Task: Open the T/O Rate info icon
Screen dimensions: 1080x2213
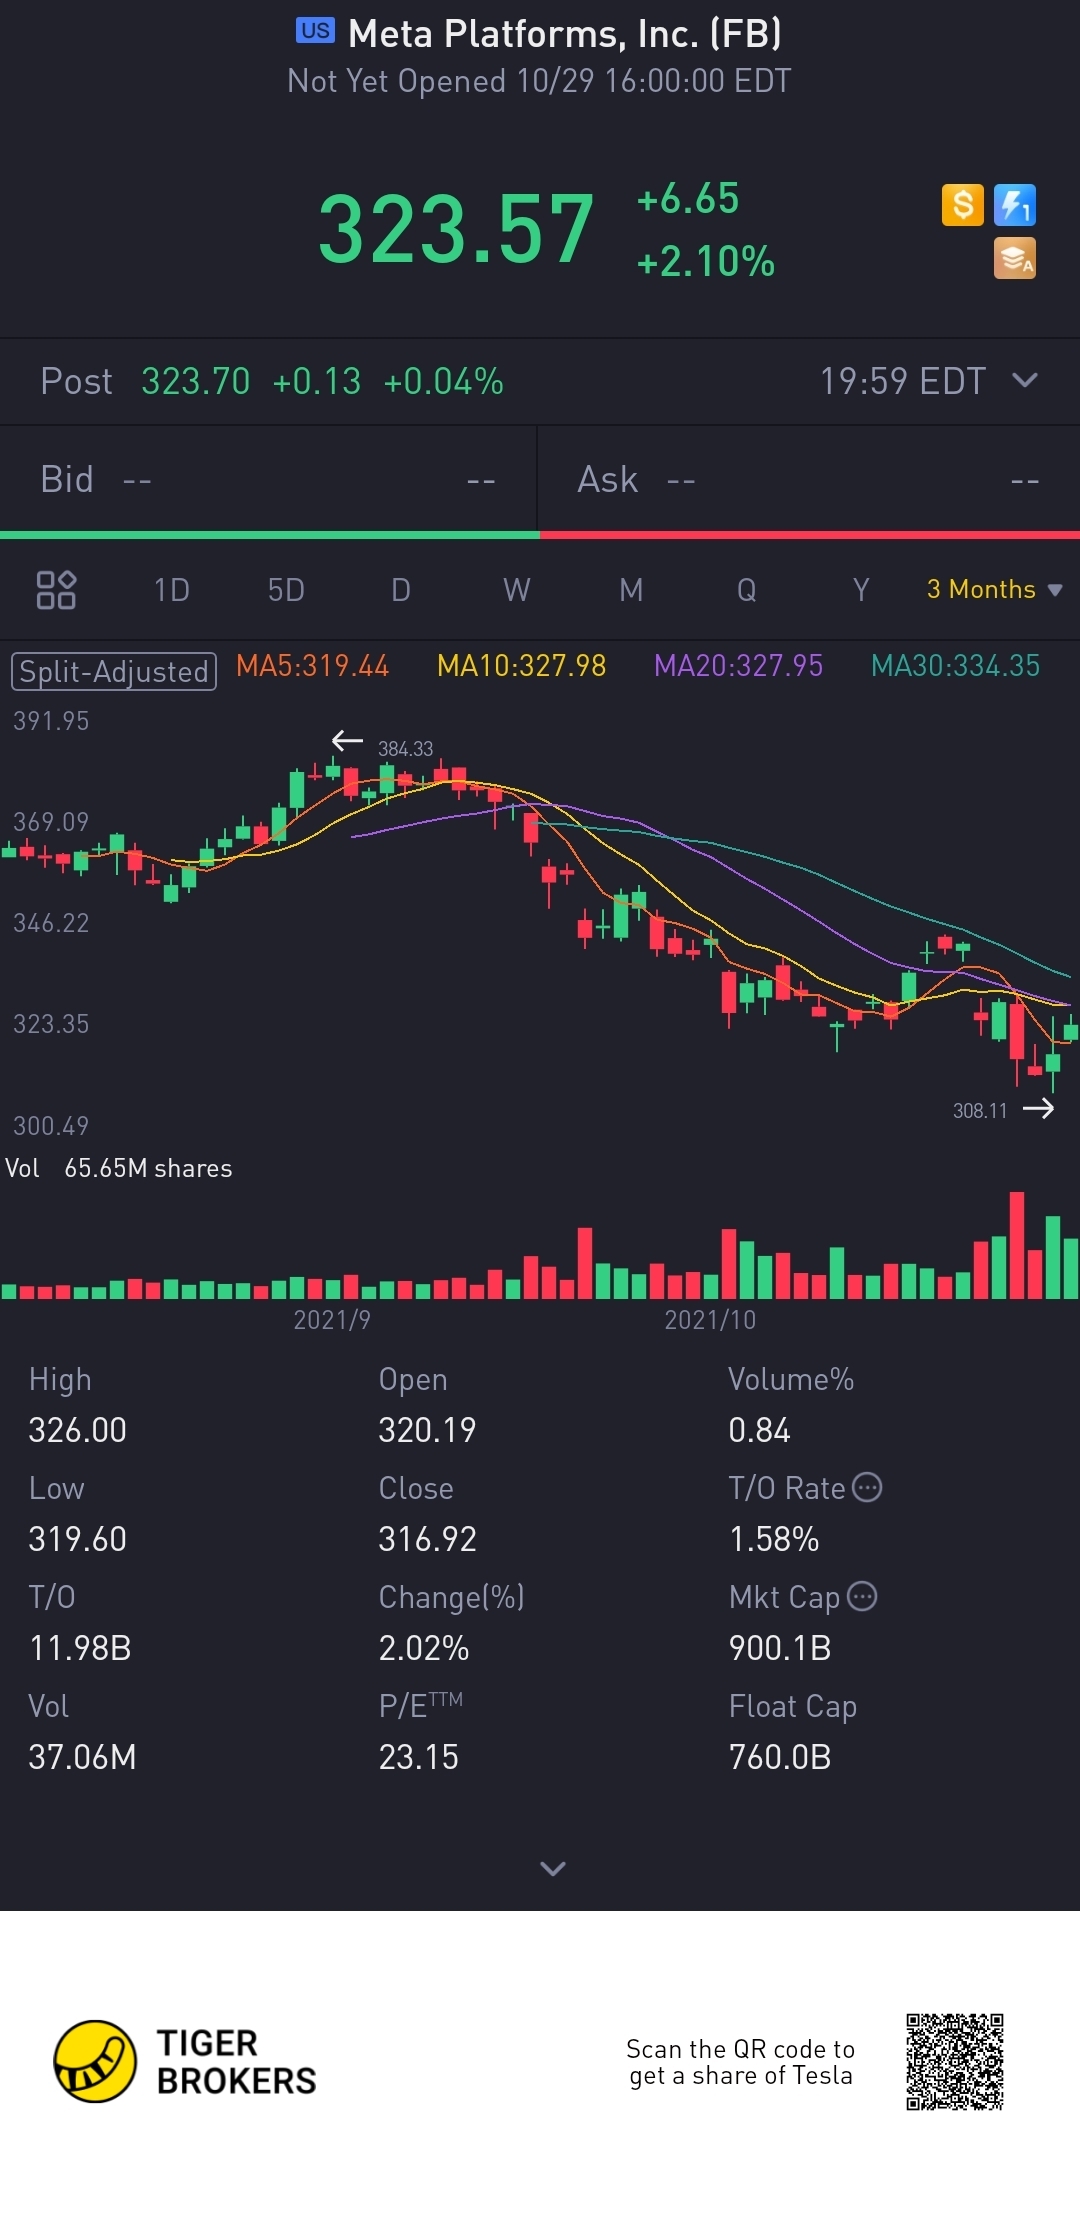Action: pyautogui.click(x=867, y=1487)
